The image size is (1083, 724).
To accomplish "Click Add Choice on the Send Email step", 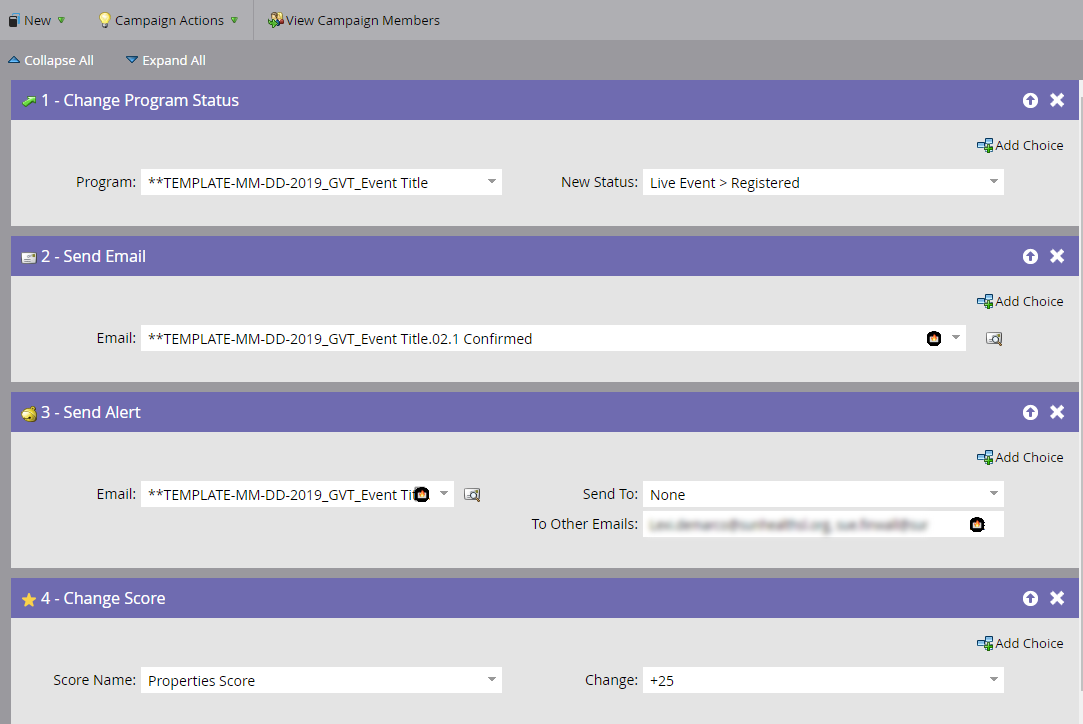I will 1020,301.
